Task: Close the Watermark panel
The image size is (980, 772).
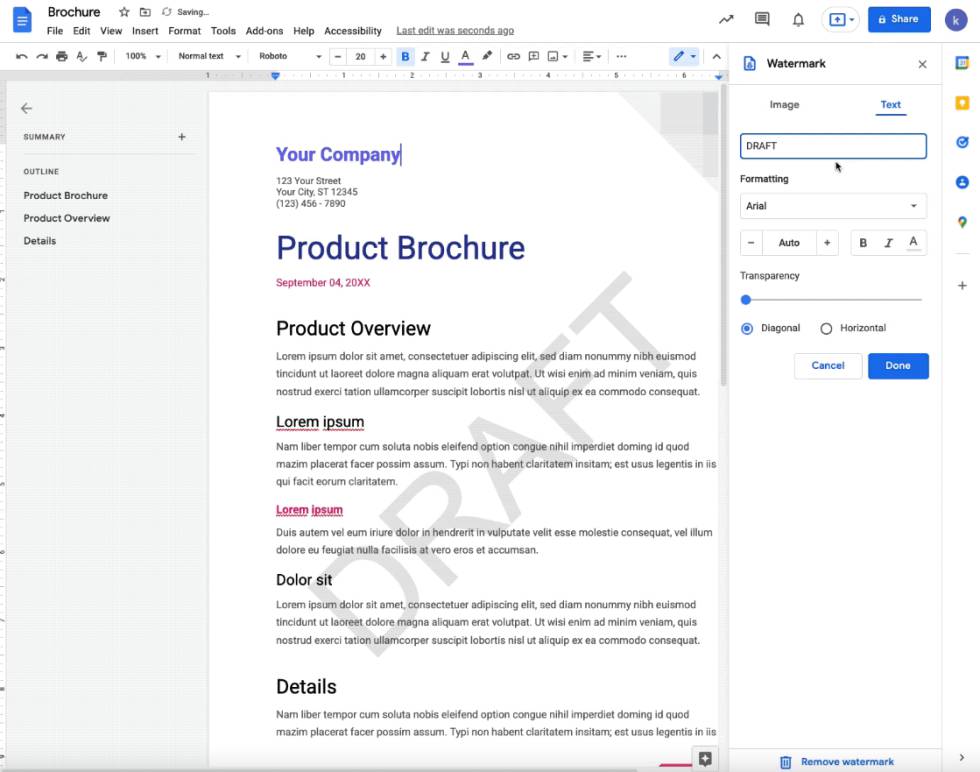Action: tap(922, 64)
